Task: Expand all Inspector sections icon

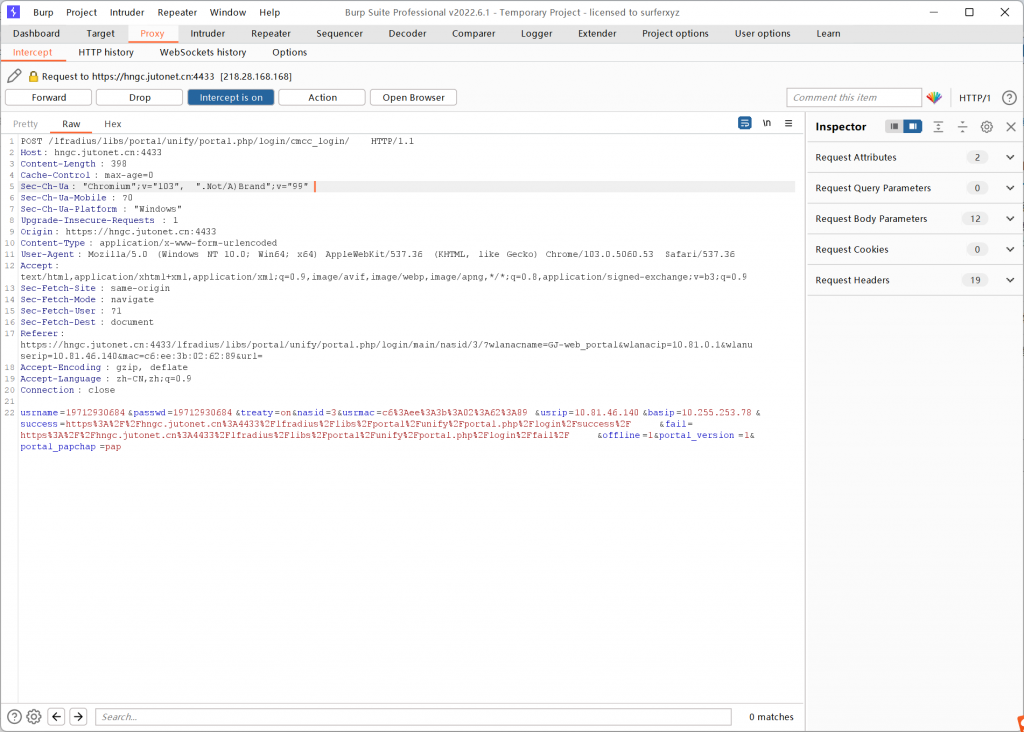Action: tap(938, 127)
